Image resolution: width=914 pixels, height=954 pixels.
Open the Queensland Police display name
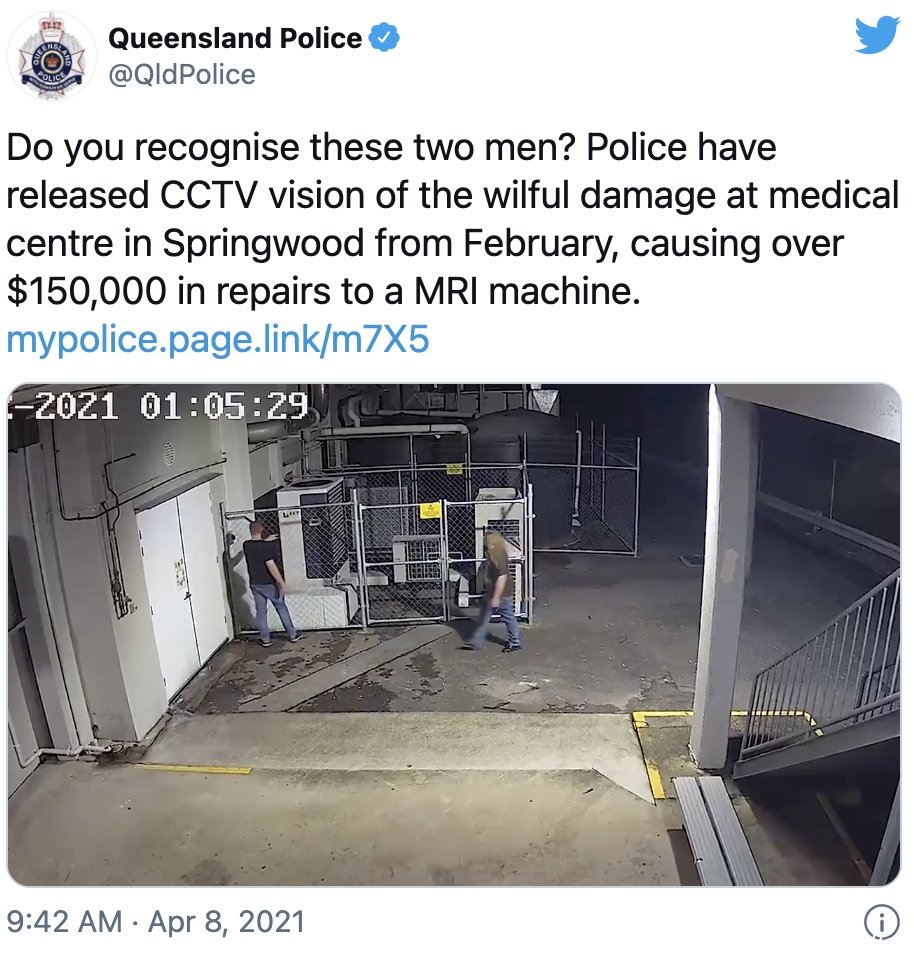click(x=235, y=38)
